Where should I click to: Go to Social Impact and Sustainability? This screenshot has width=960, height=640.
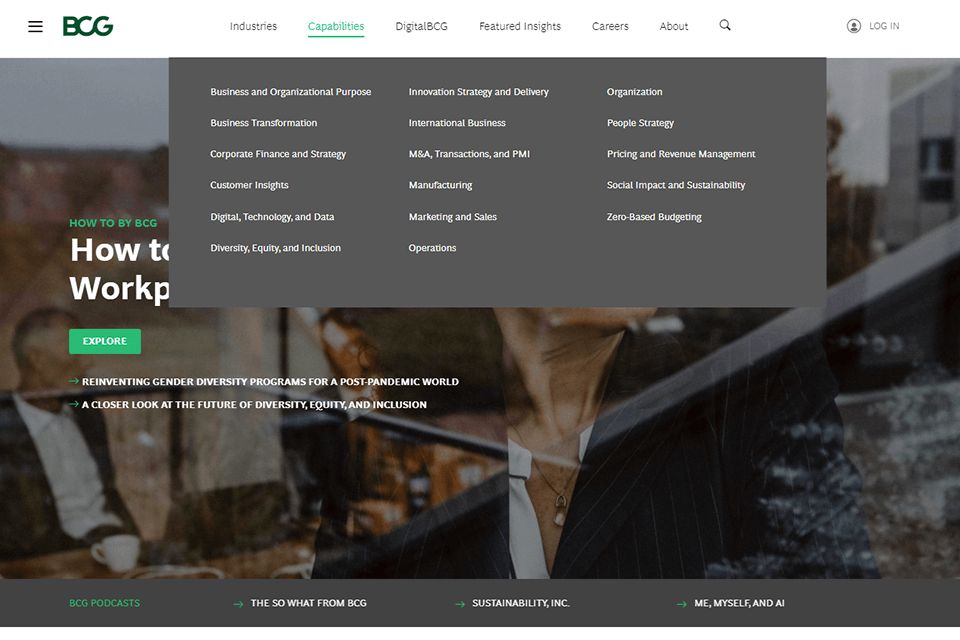pyautogui.click(x=676, y=185)
